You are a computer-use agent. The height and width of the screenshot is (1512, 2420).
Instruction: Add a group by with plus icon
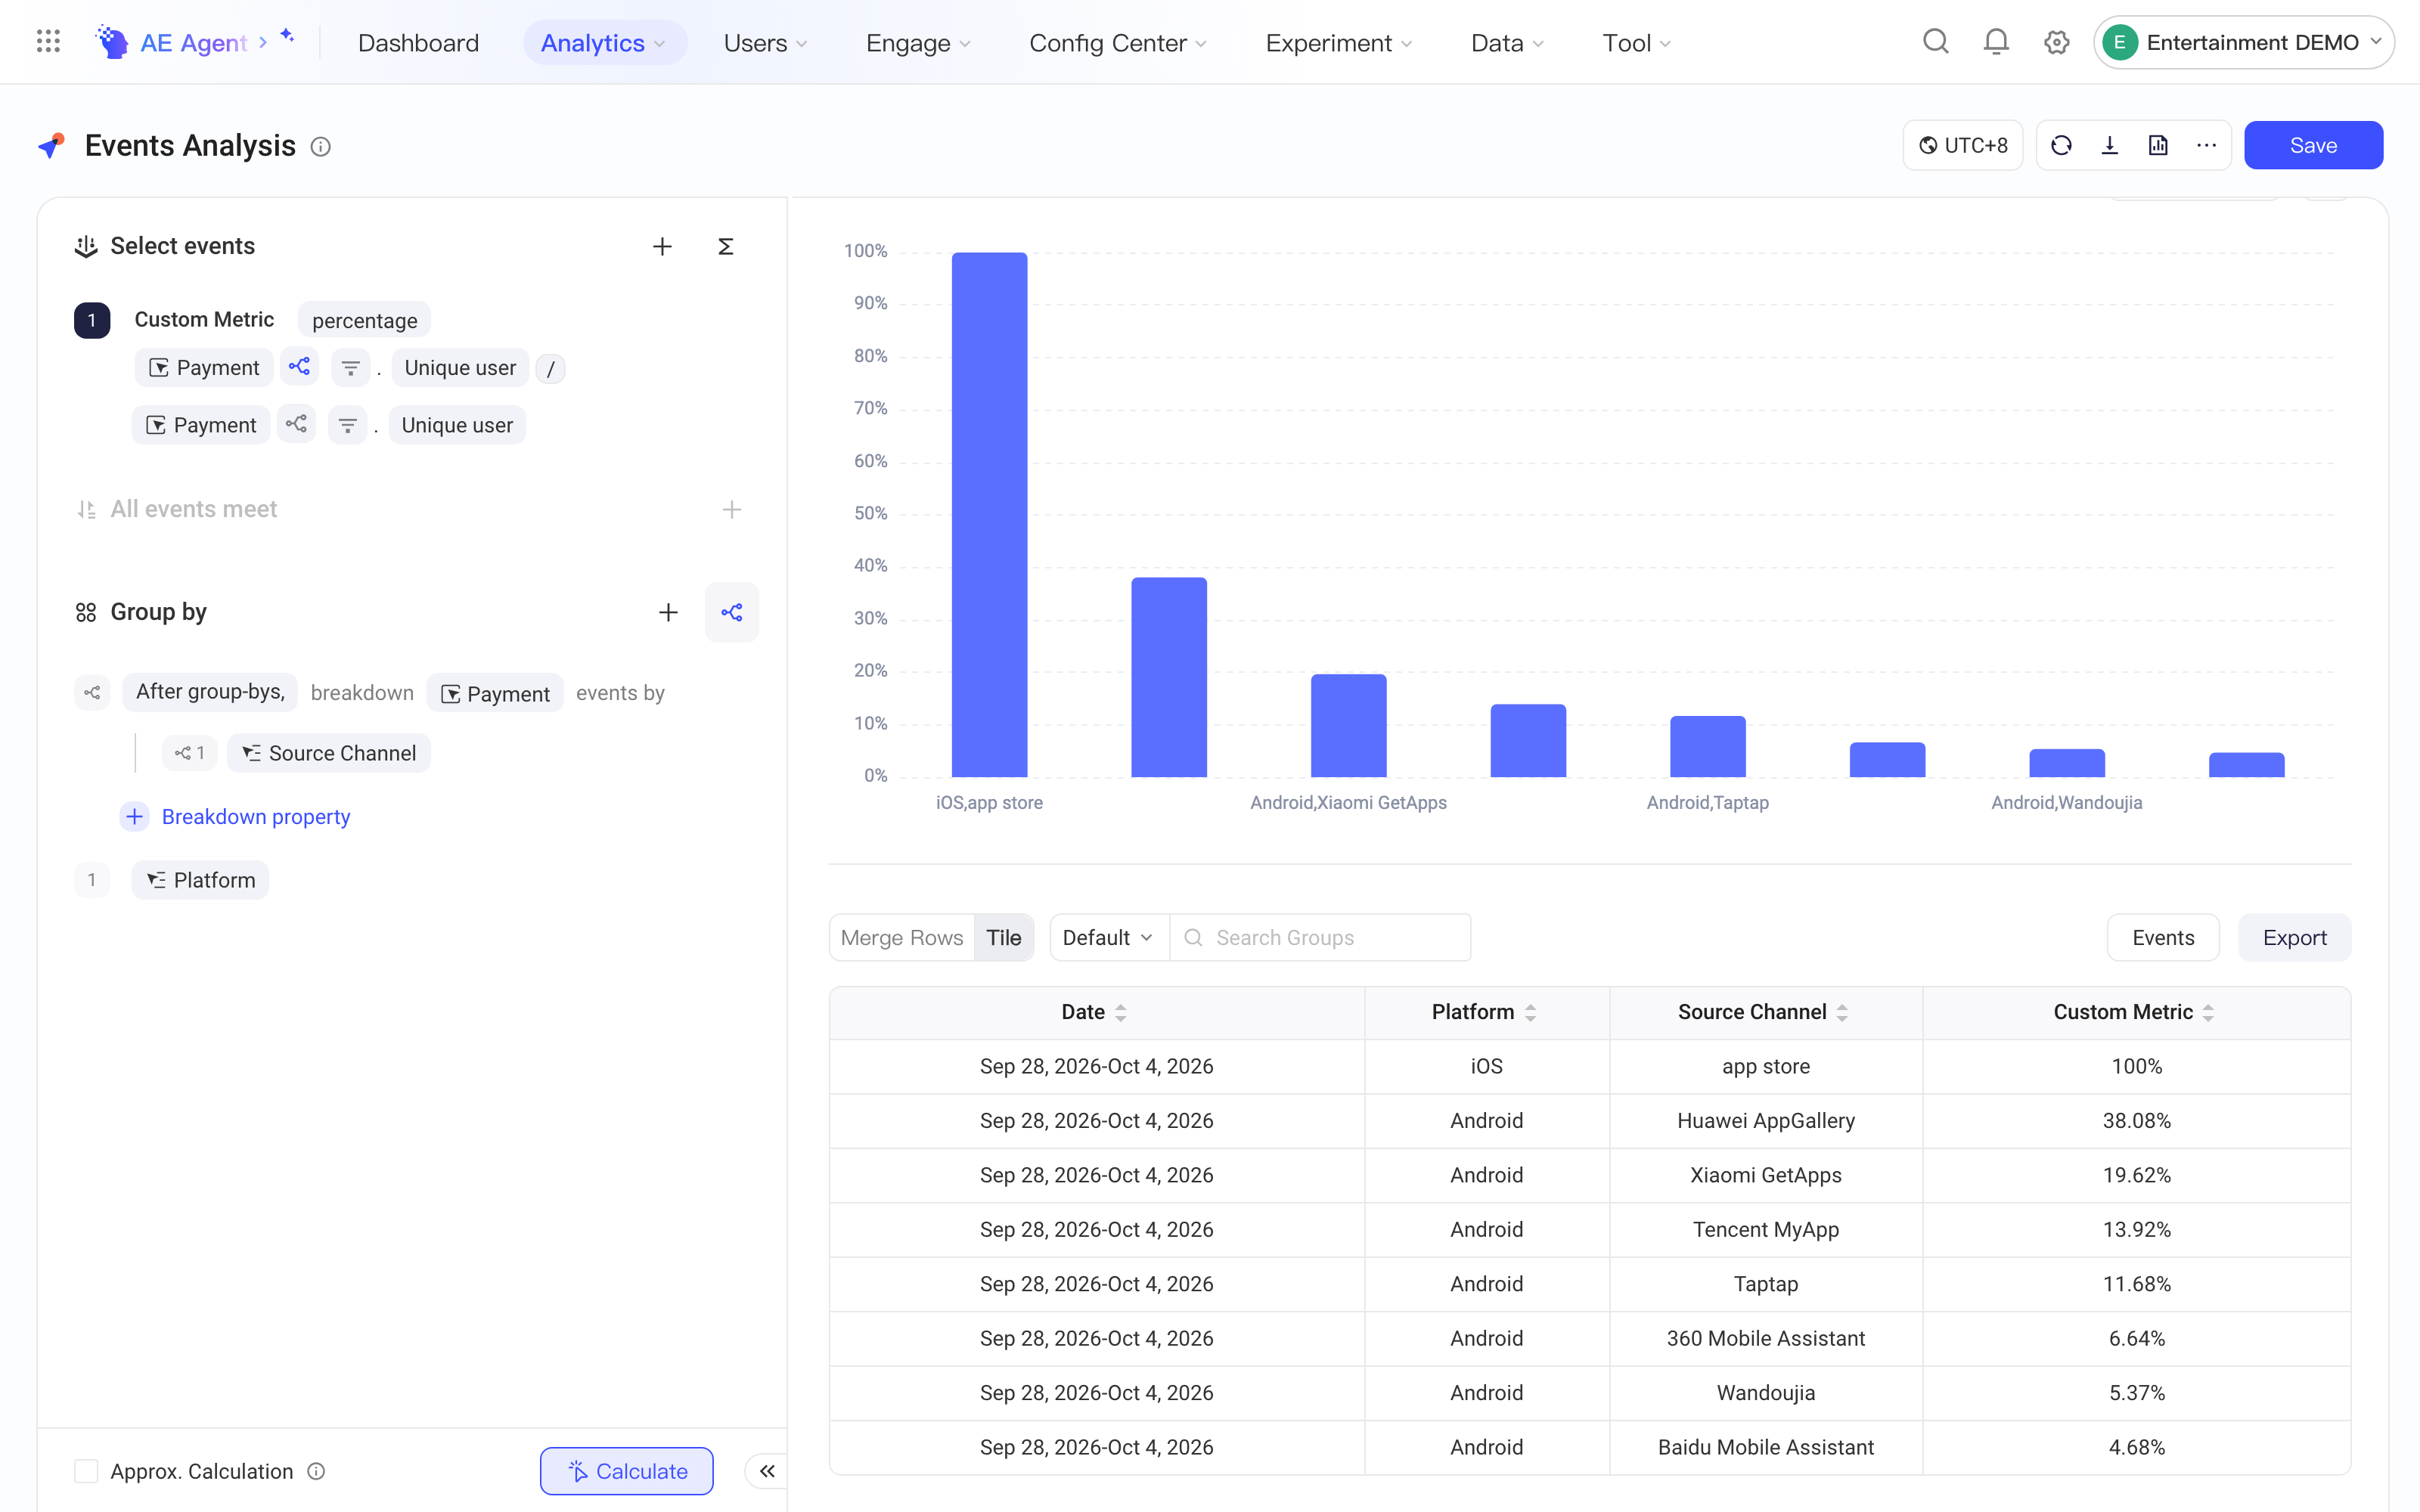(x=668, y=612)
